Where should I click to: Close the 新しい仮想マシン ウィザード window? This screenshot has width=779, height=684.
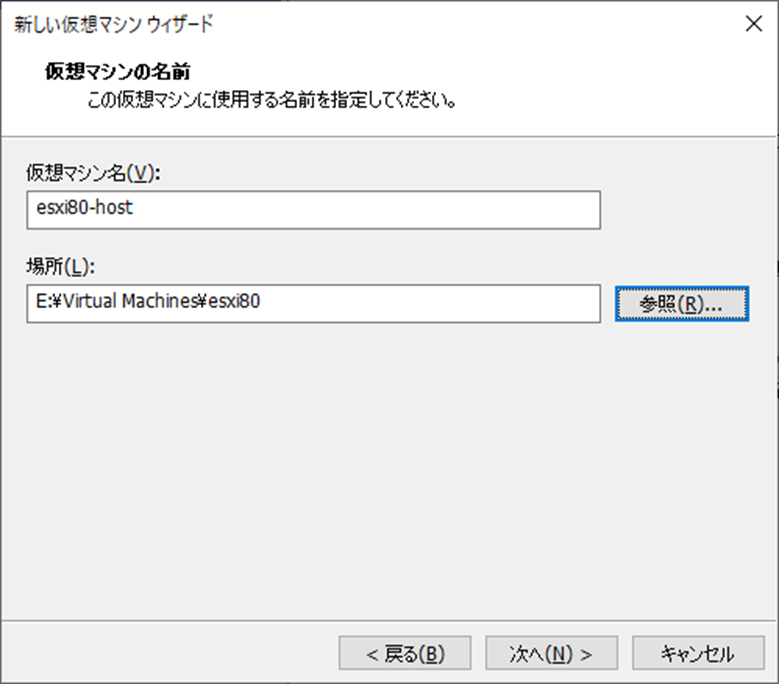(x=754, y=23)
